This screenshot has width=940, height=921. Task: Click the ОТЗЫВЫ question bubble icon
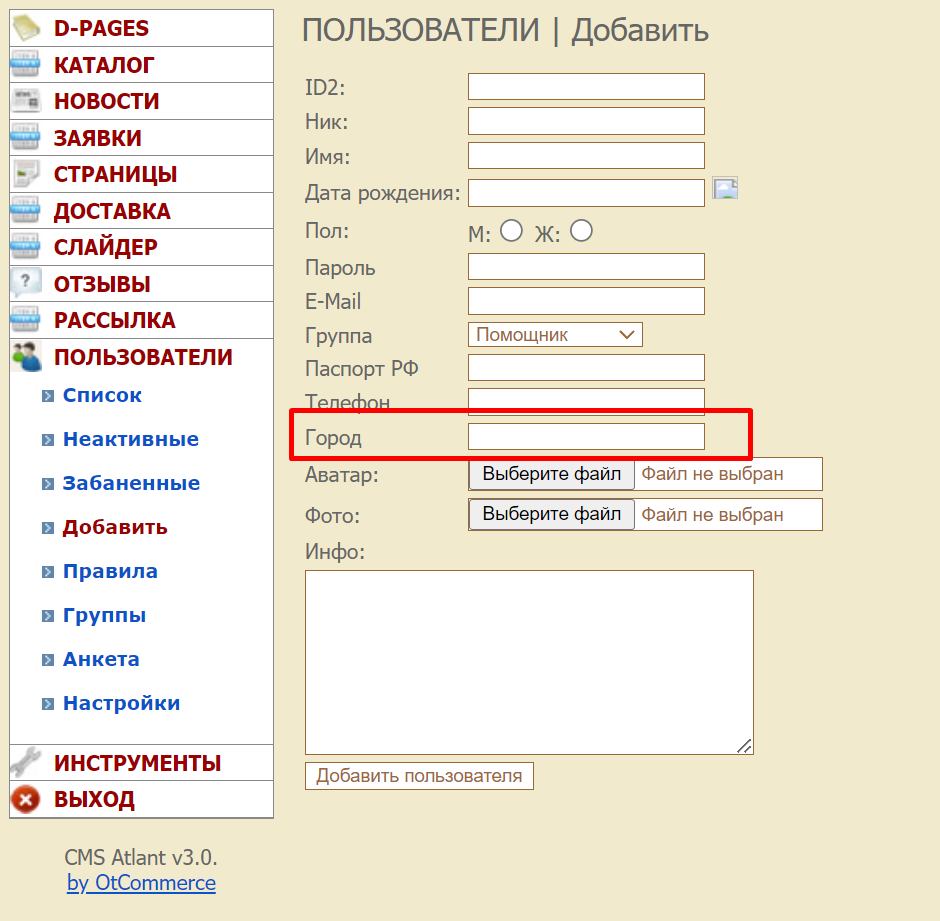click(26, 284)
